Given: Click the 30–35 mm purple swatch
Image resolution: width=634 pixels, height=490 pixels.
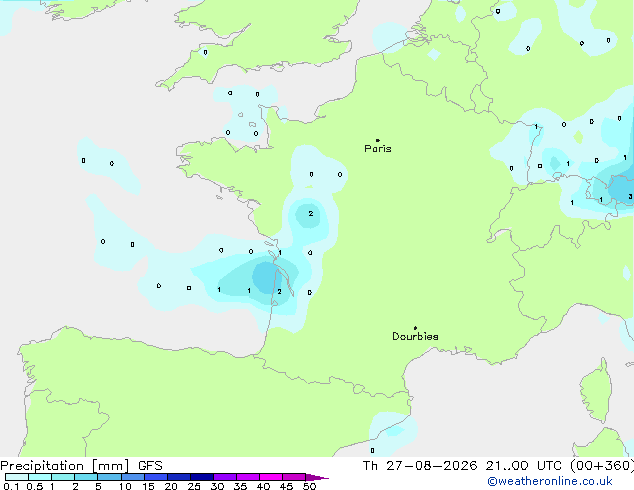Looking at the screenshot, I should click(x=225, y=477).
